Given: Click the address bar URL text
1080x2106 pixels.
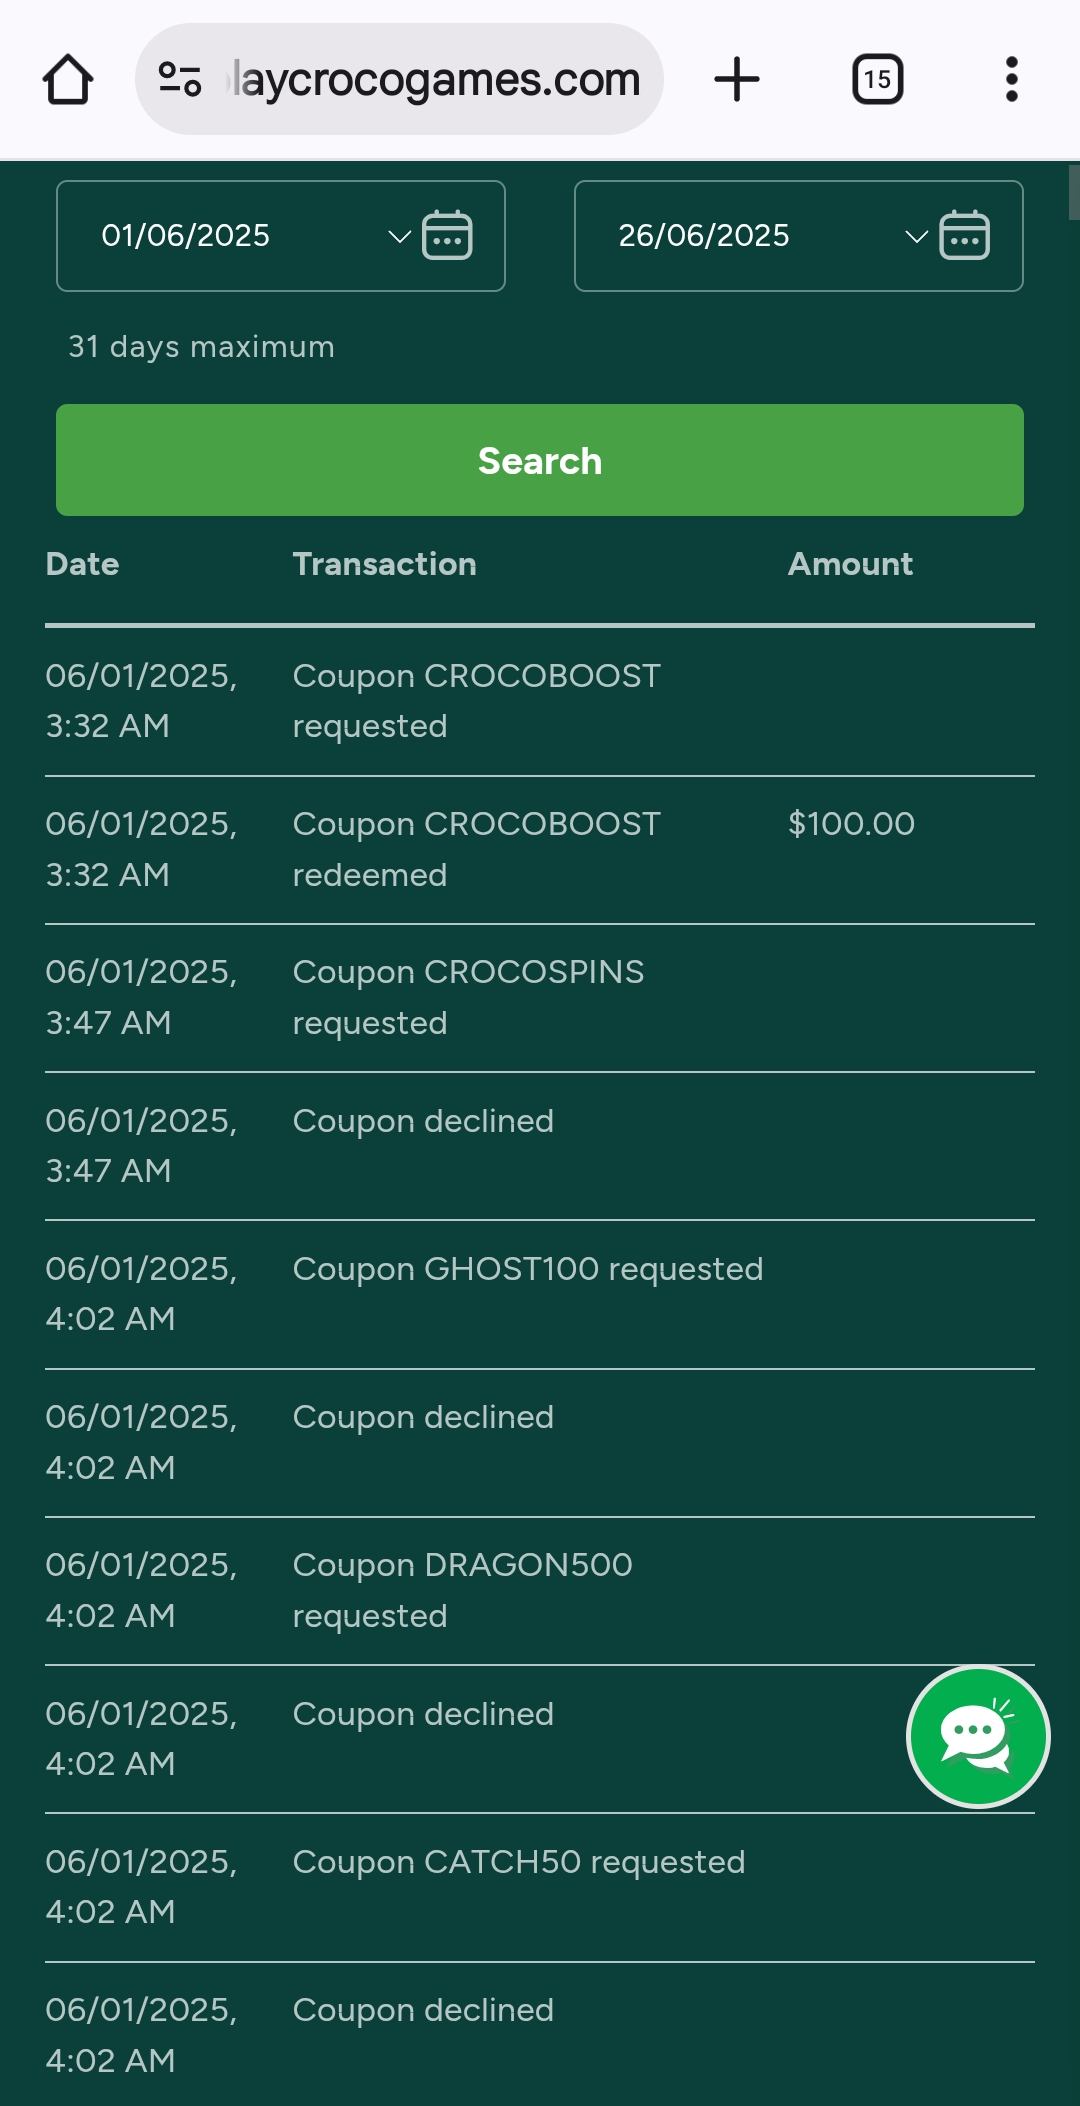Looking at the screenshot, I should (x=436, y=79).
